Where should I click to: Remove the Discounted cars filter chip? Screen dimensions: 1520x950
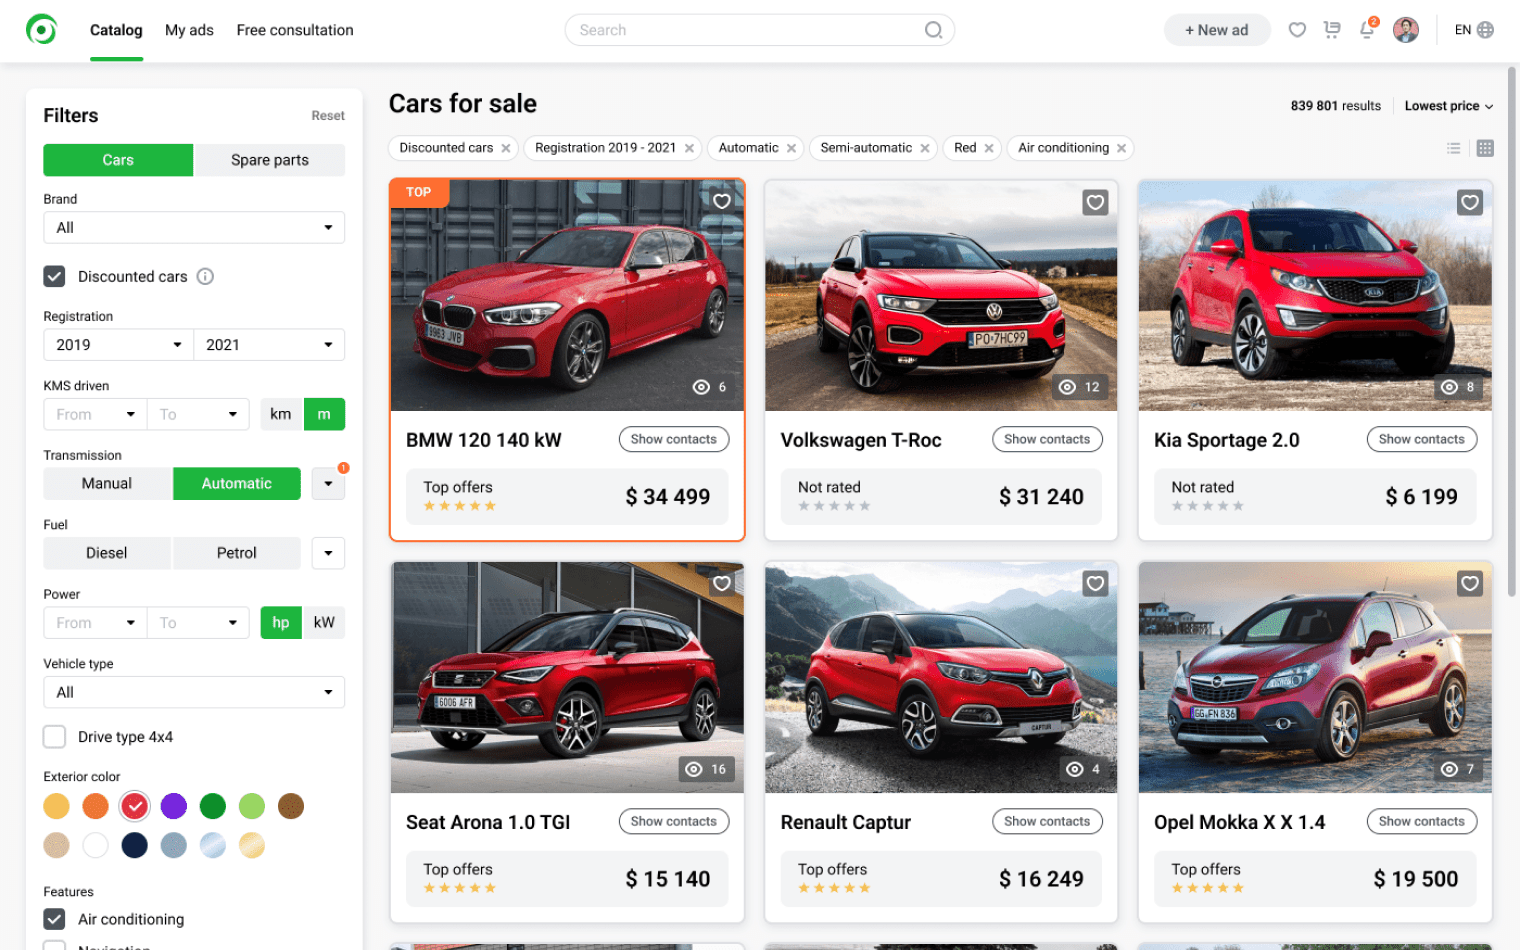coord(506,148)
